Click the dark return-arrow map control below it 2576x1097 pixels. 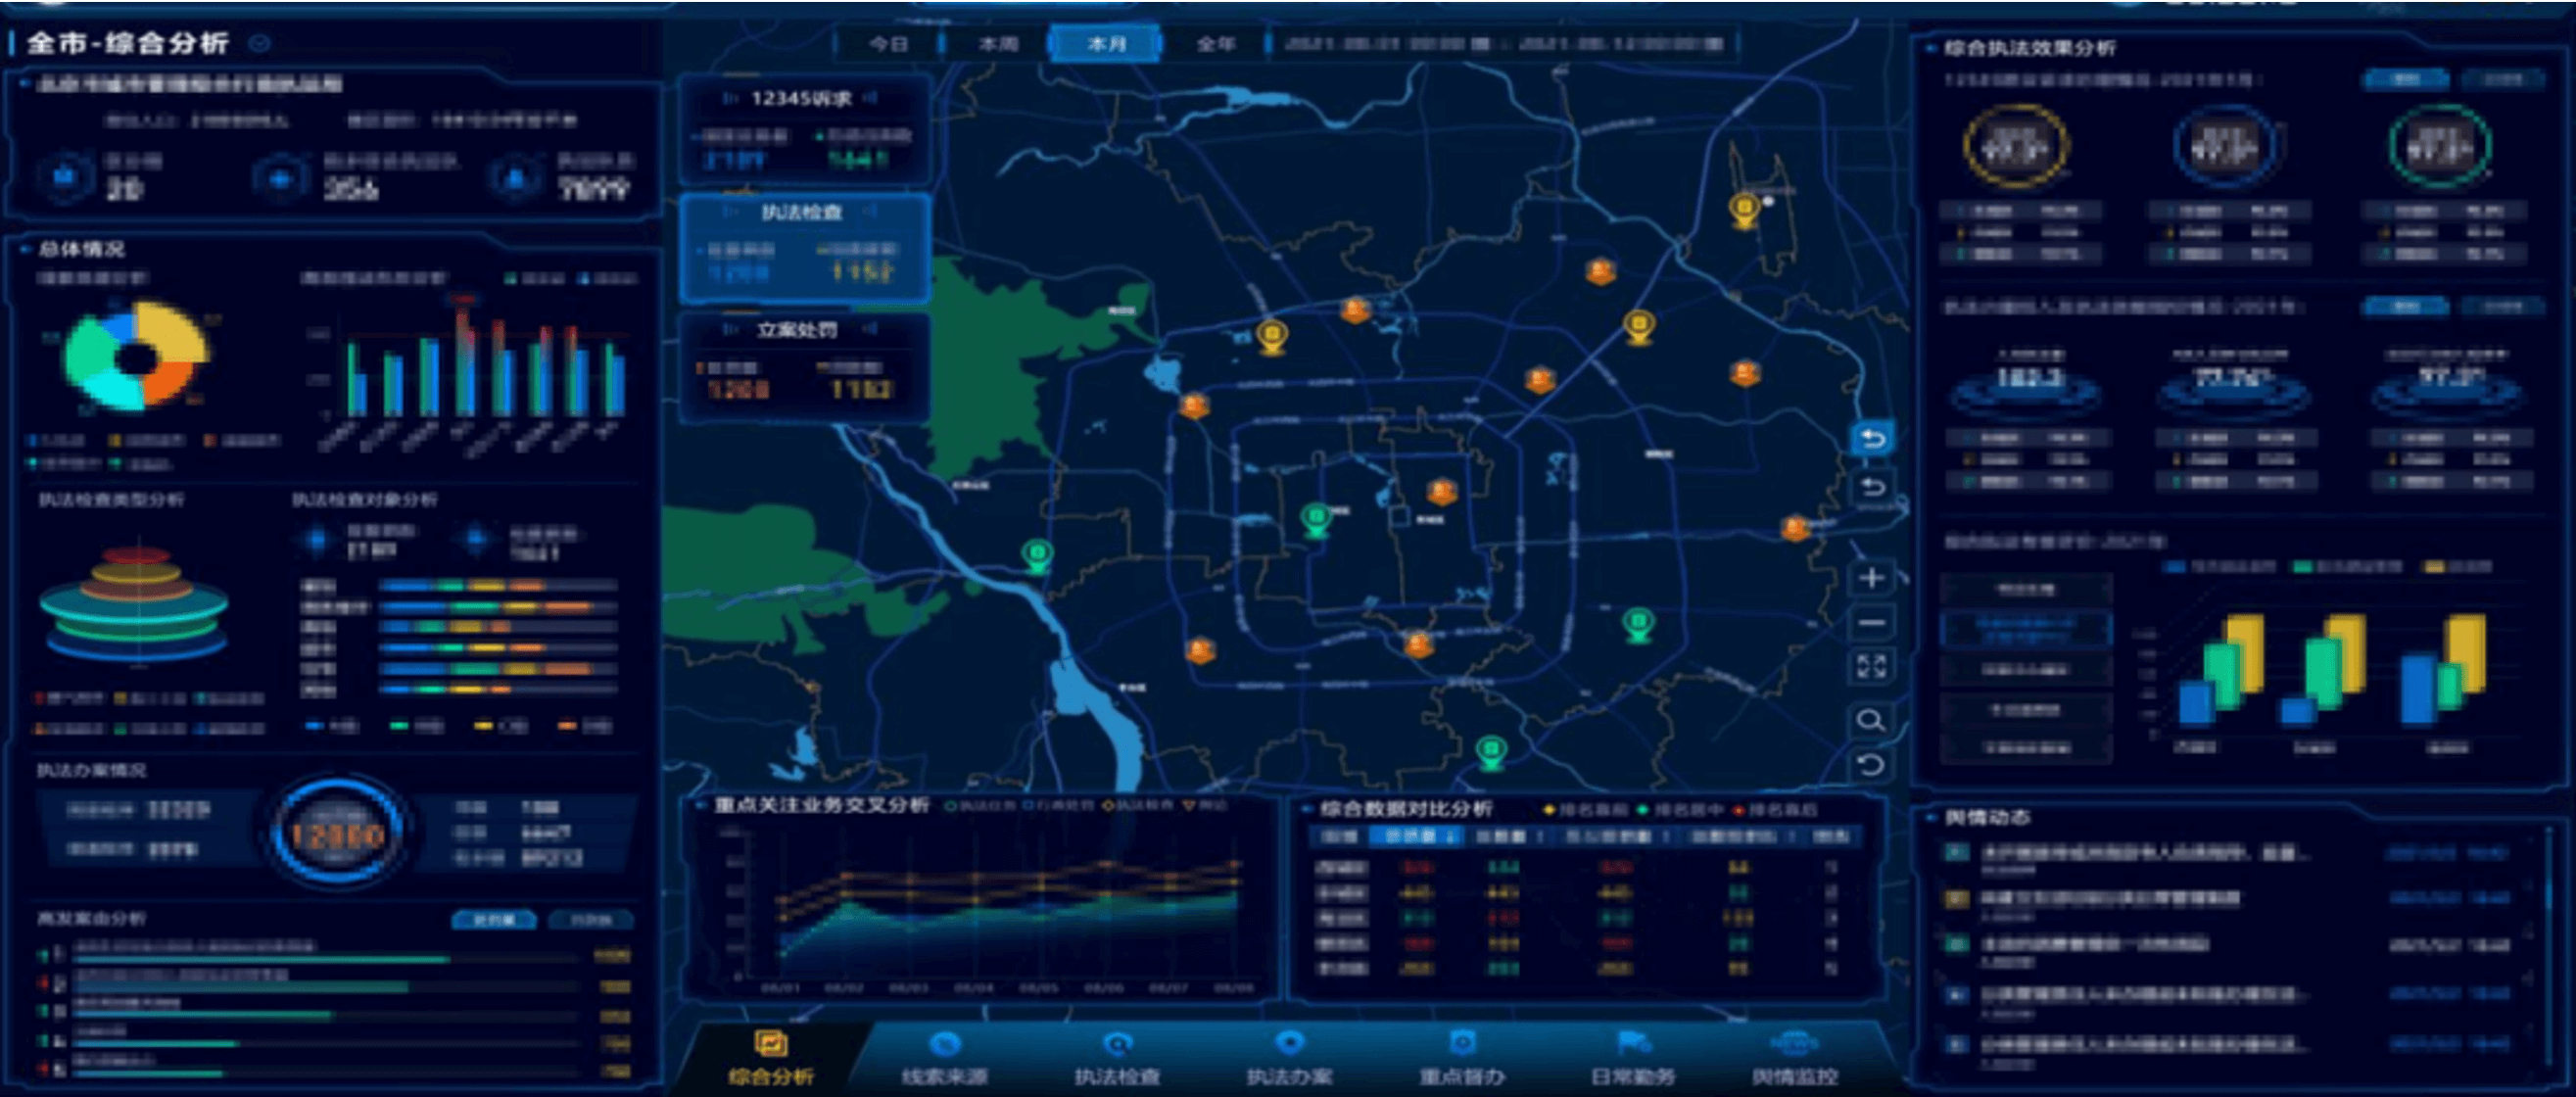1872,487
